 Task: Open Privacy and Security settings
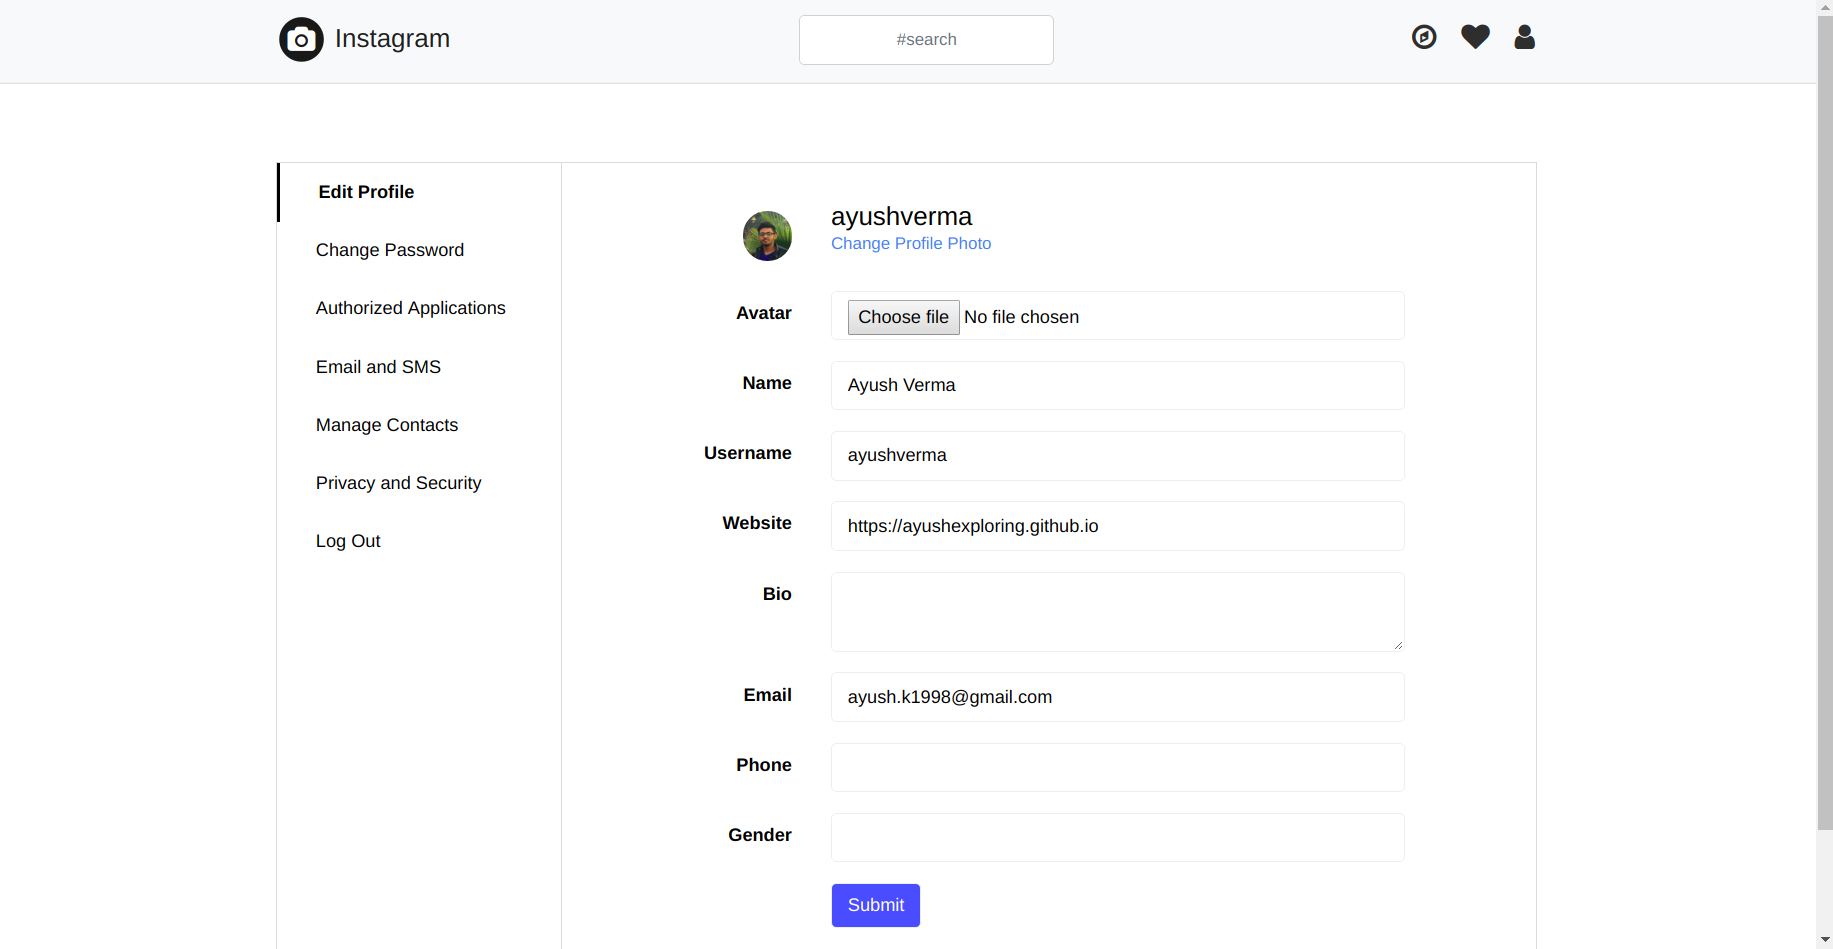click(398, 483)
